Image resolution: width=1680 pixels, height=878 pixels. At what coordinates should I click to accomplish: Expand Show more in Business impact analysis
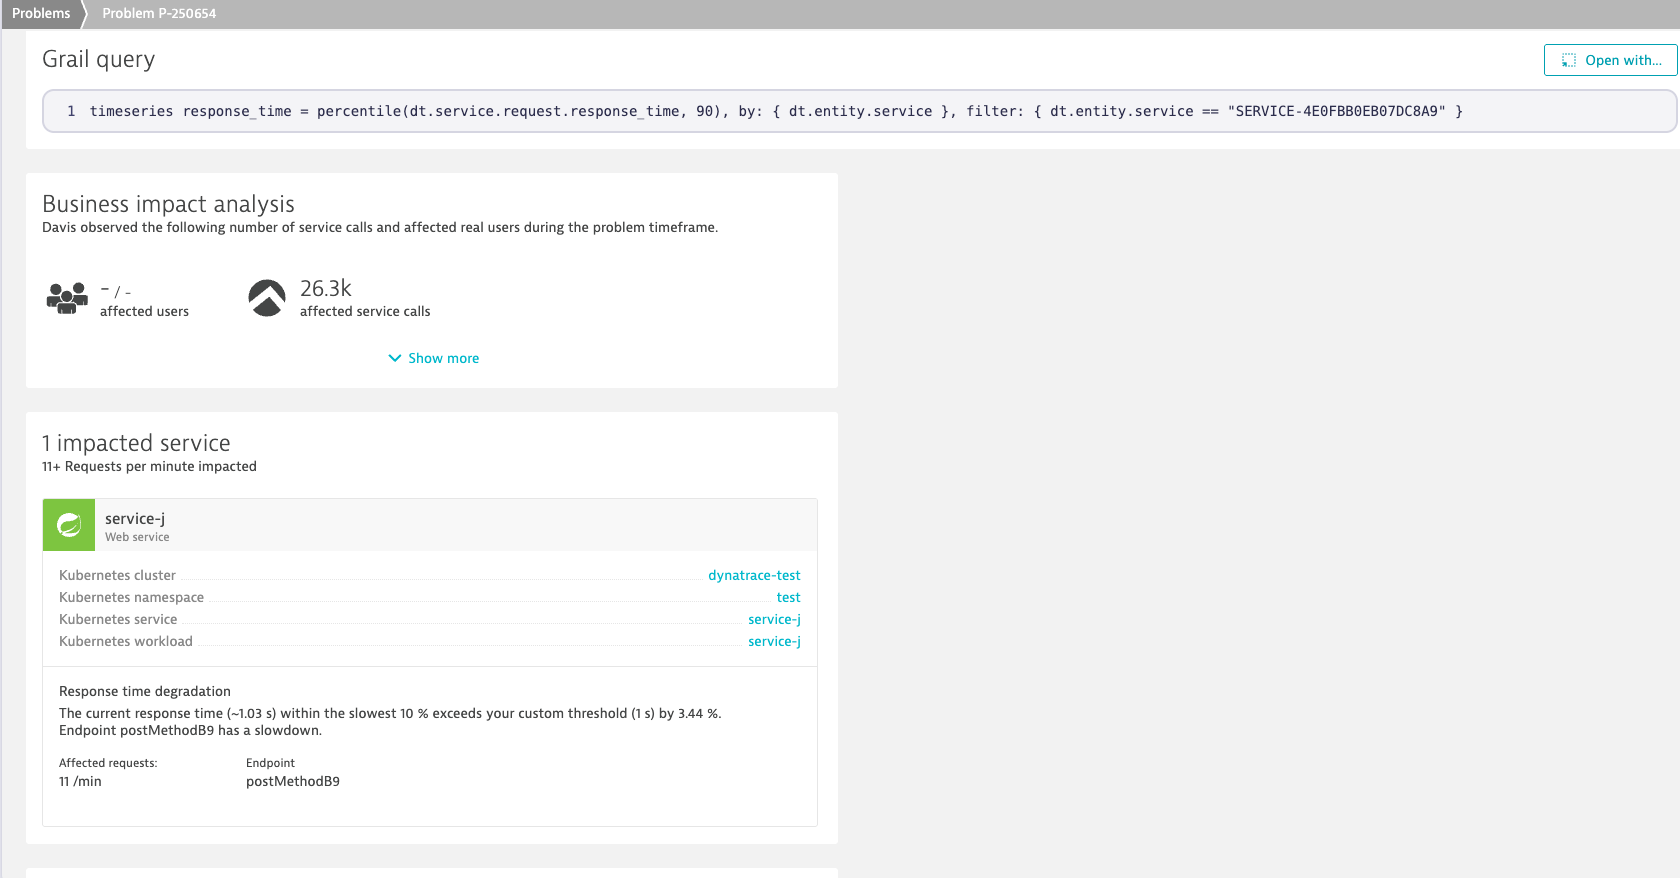tap(433, 358)
